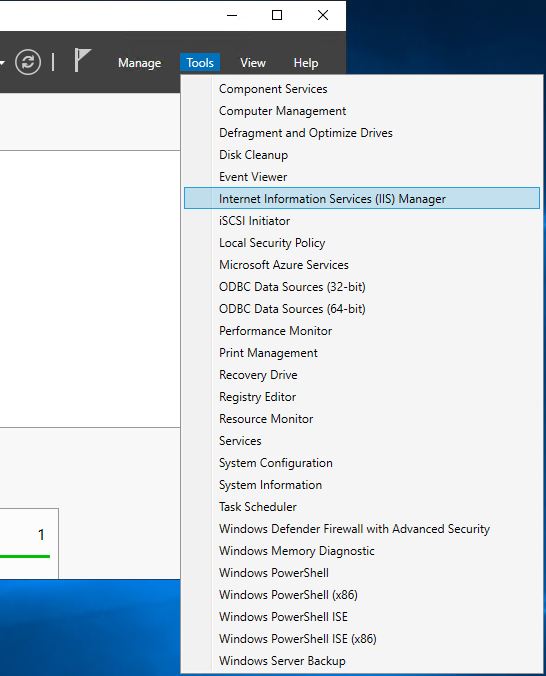Screen dimensions: 546x676
Task: Open the View menu
Action: [253, 63]
